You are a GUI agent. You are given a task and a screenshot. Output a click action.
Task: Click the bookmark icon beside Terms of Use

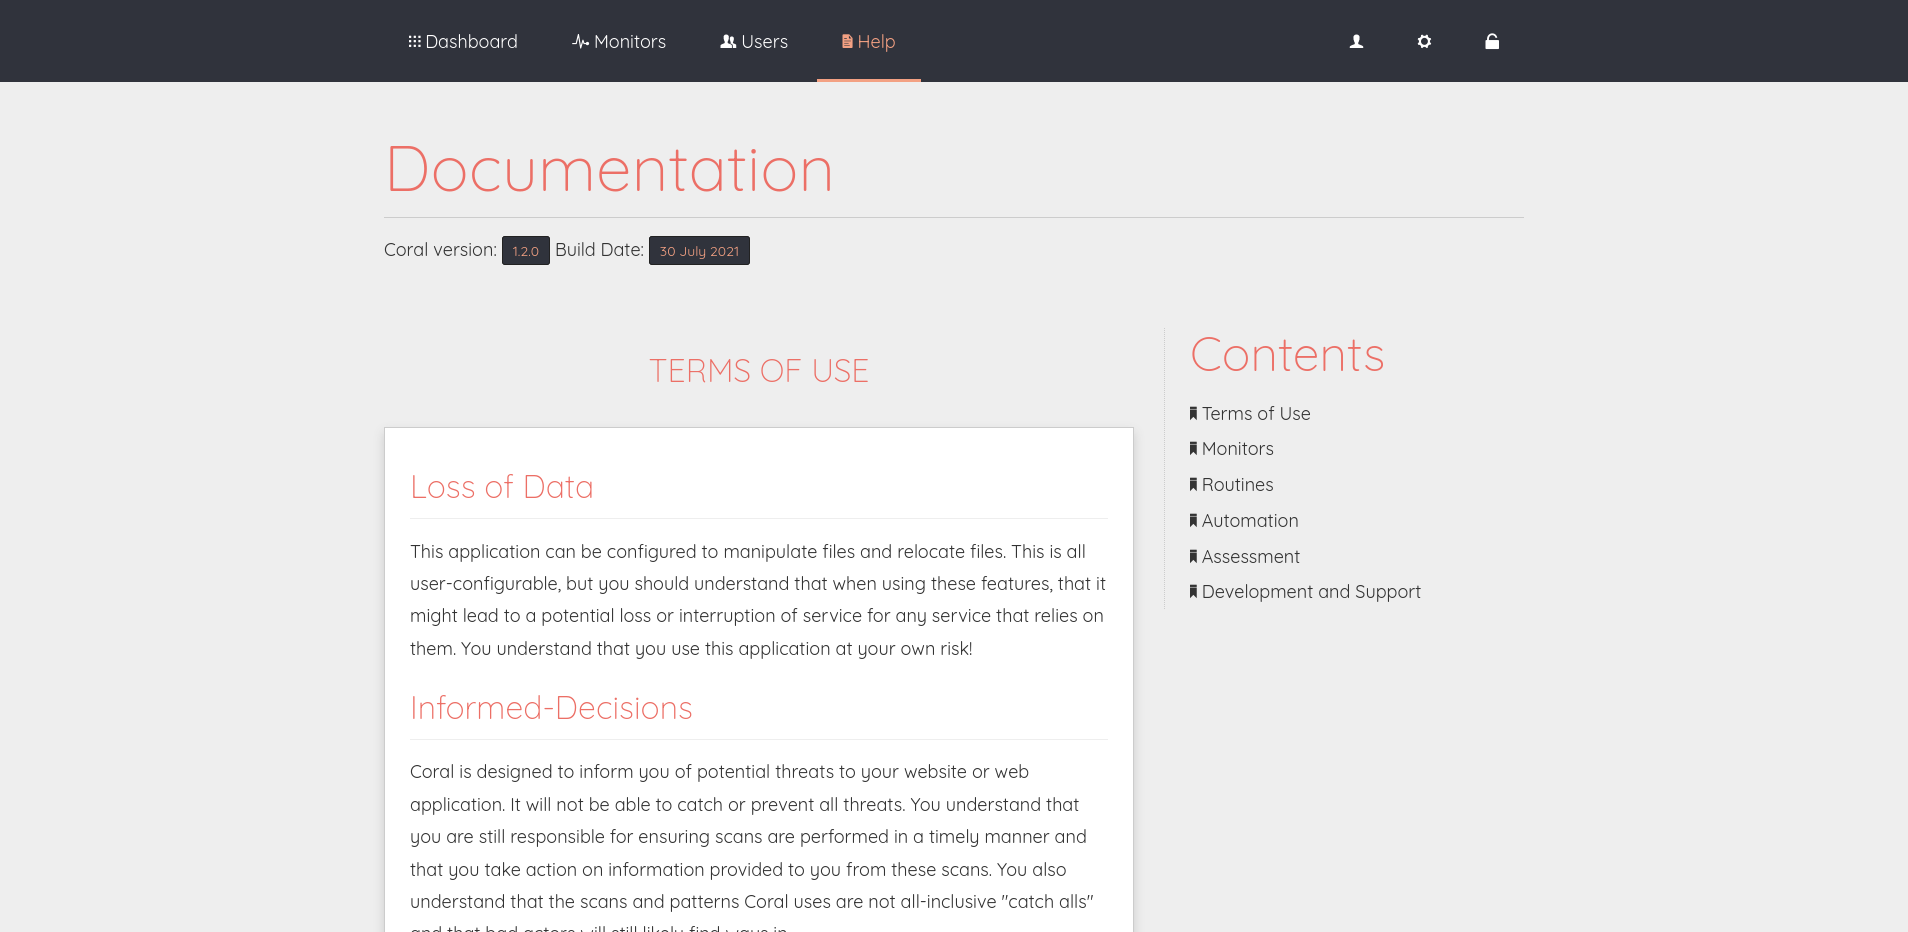[x=1193, y=413]
